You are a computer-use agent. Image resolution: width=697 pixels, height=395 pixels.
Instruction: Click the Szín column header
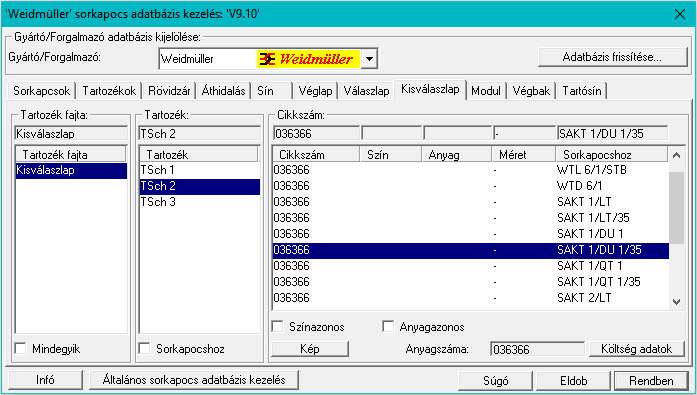[x=391, y=155]
